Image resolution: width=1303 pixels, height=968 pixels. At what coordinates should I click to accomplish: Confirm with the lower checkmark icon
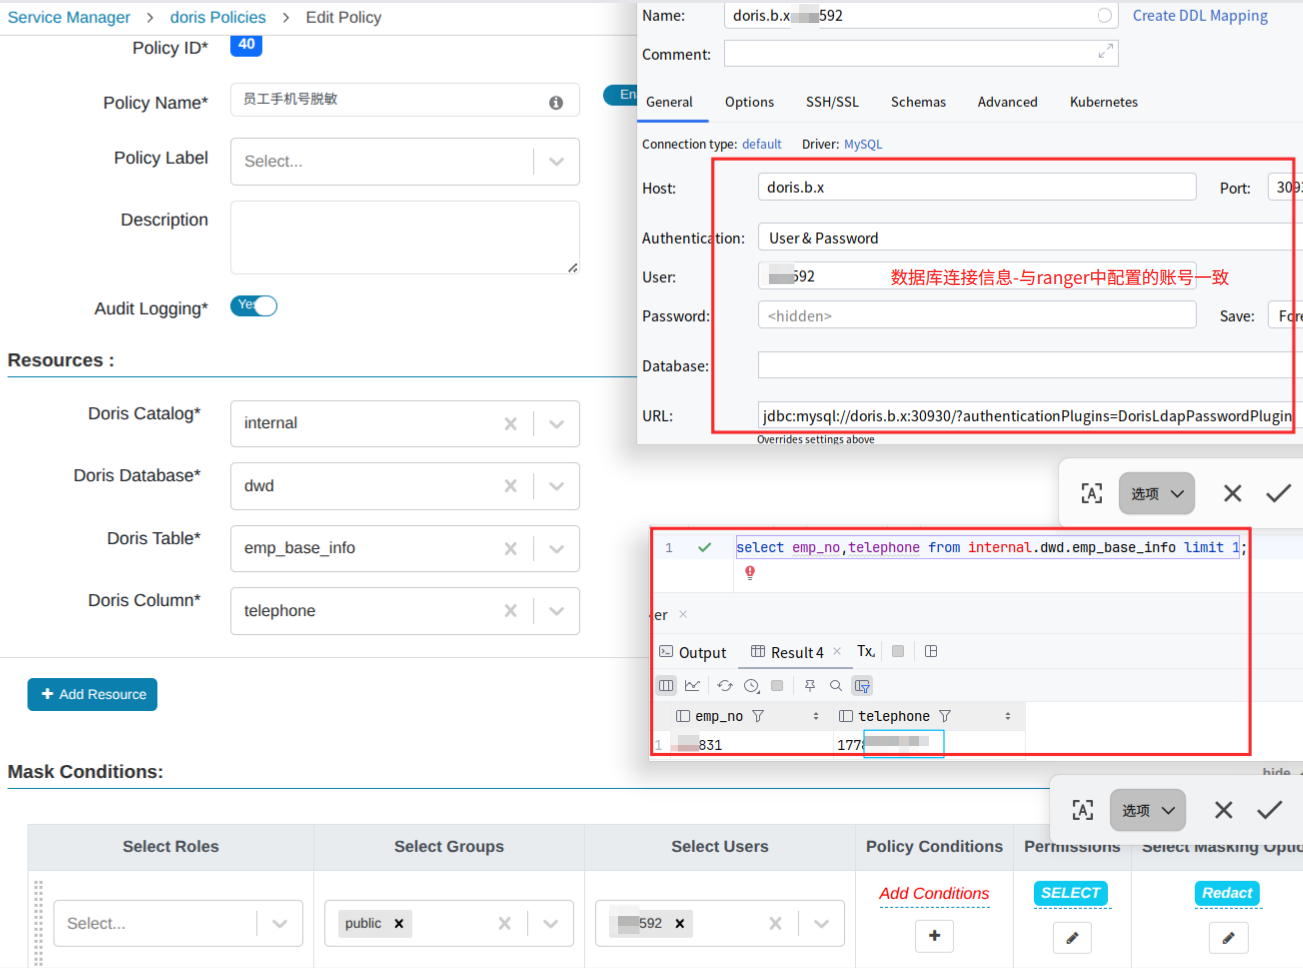click(x=1269, y=810)
